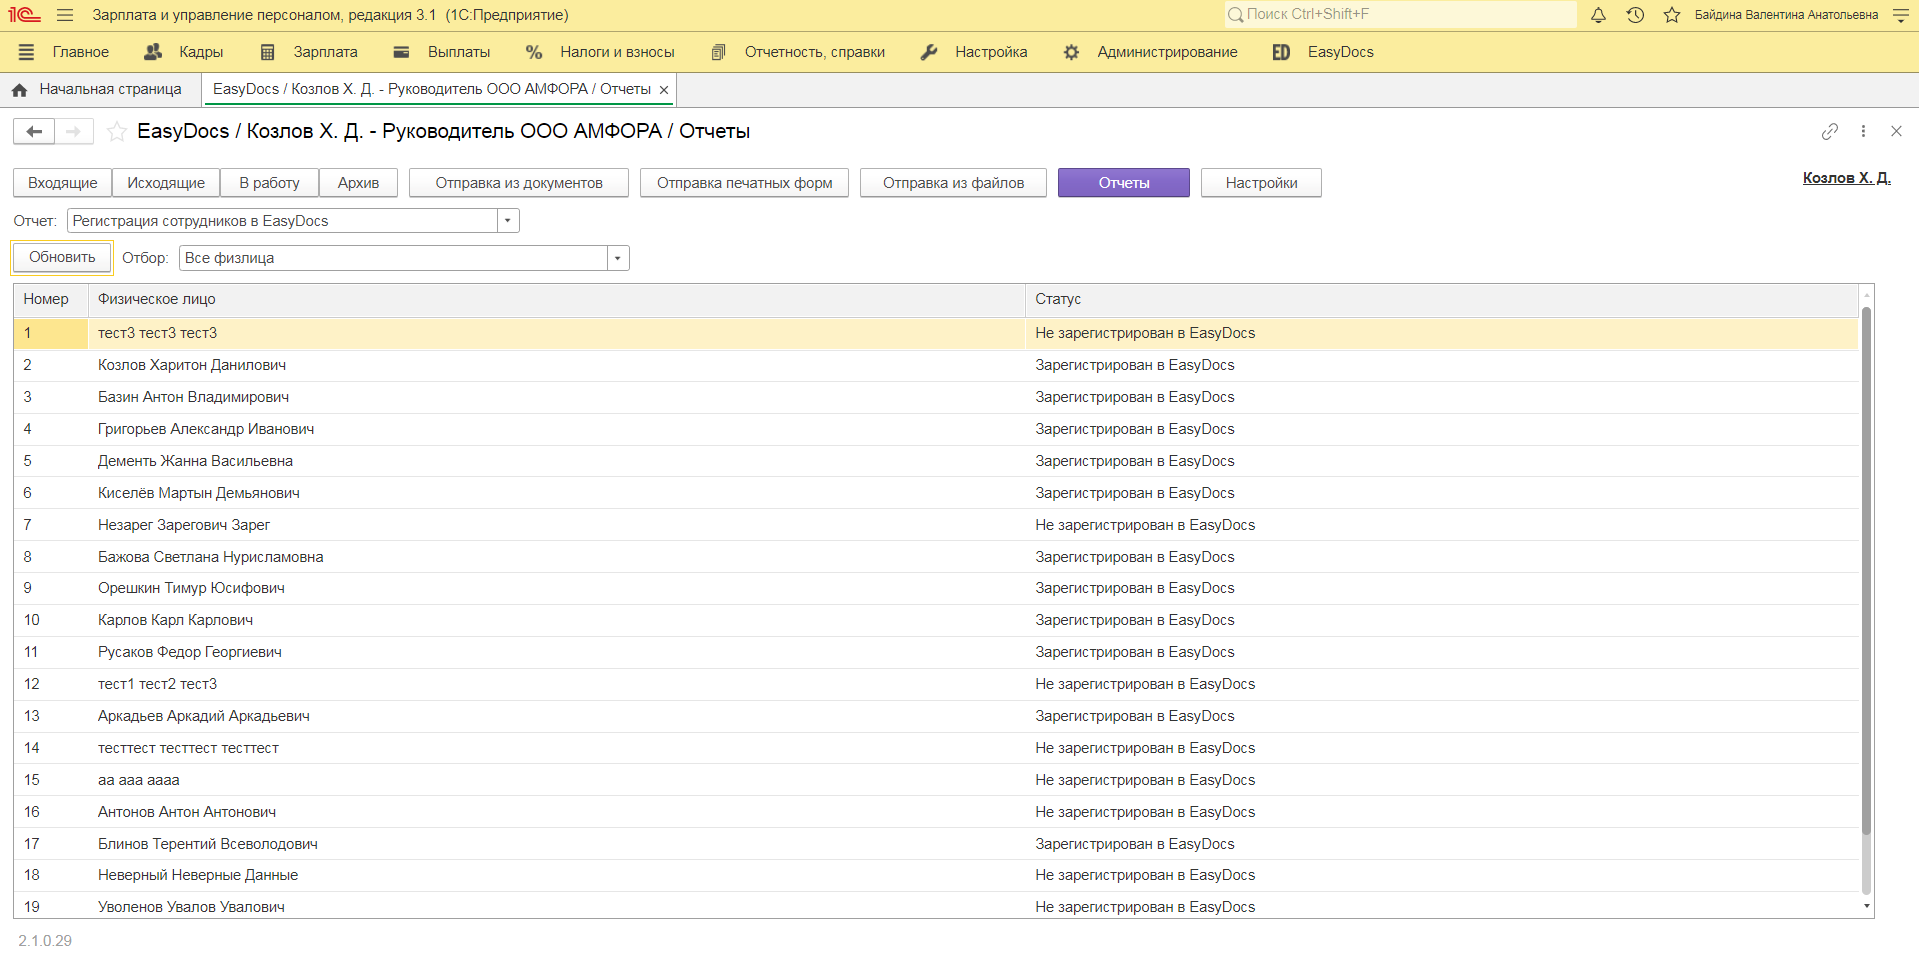Screen dimensions: 1919x964
Task: Open the hamburger functions menu icon
Action: point(65,15)
